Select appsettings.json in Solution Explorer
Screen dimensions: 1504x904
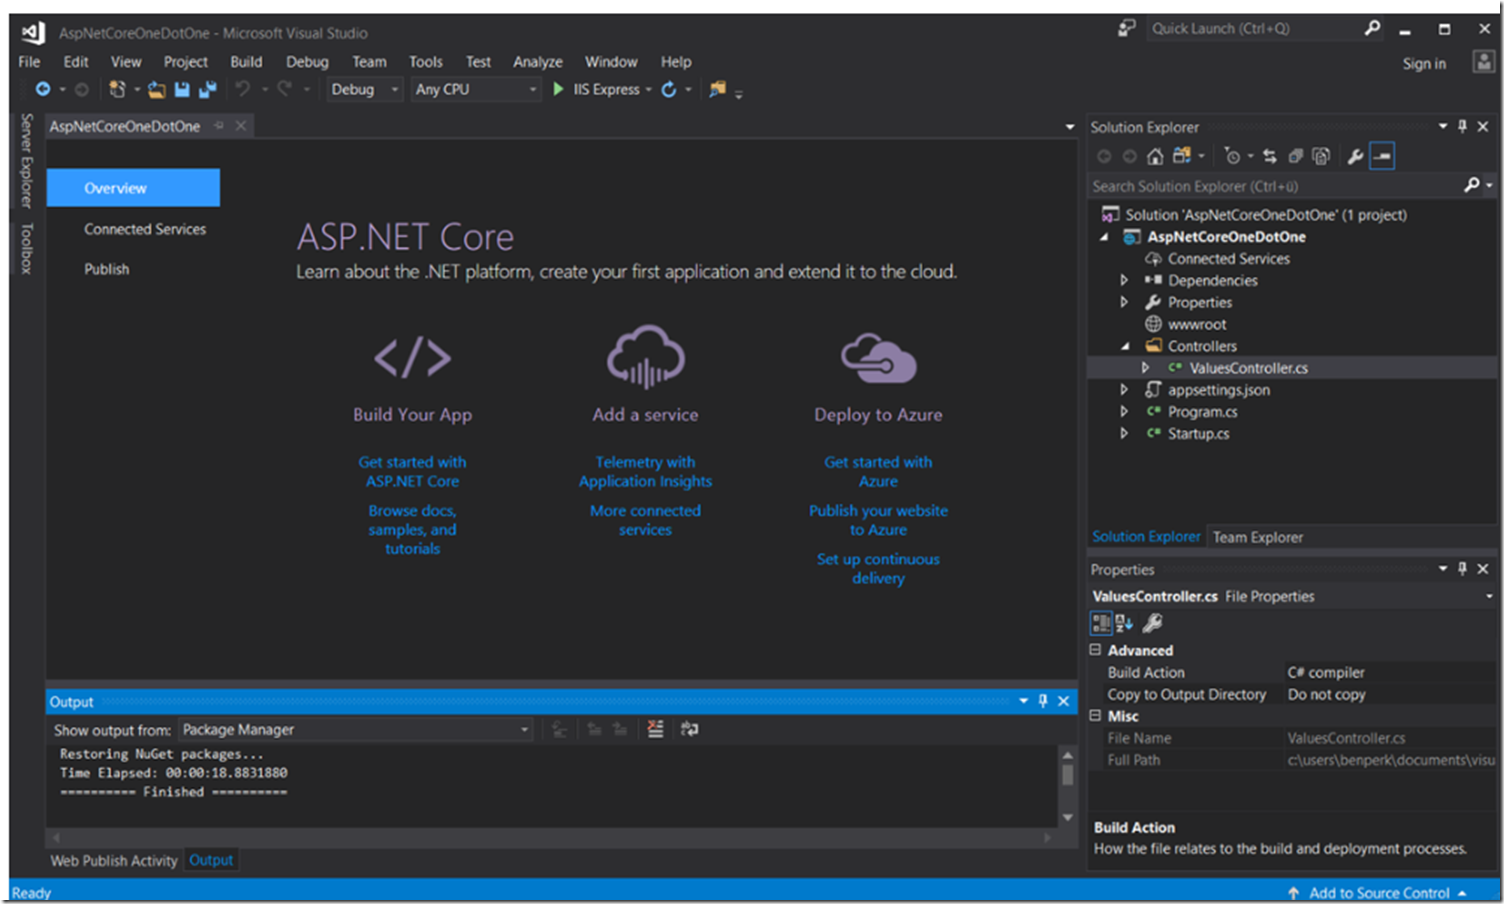(x=1218, y=389)
